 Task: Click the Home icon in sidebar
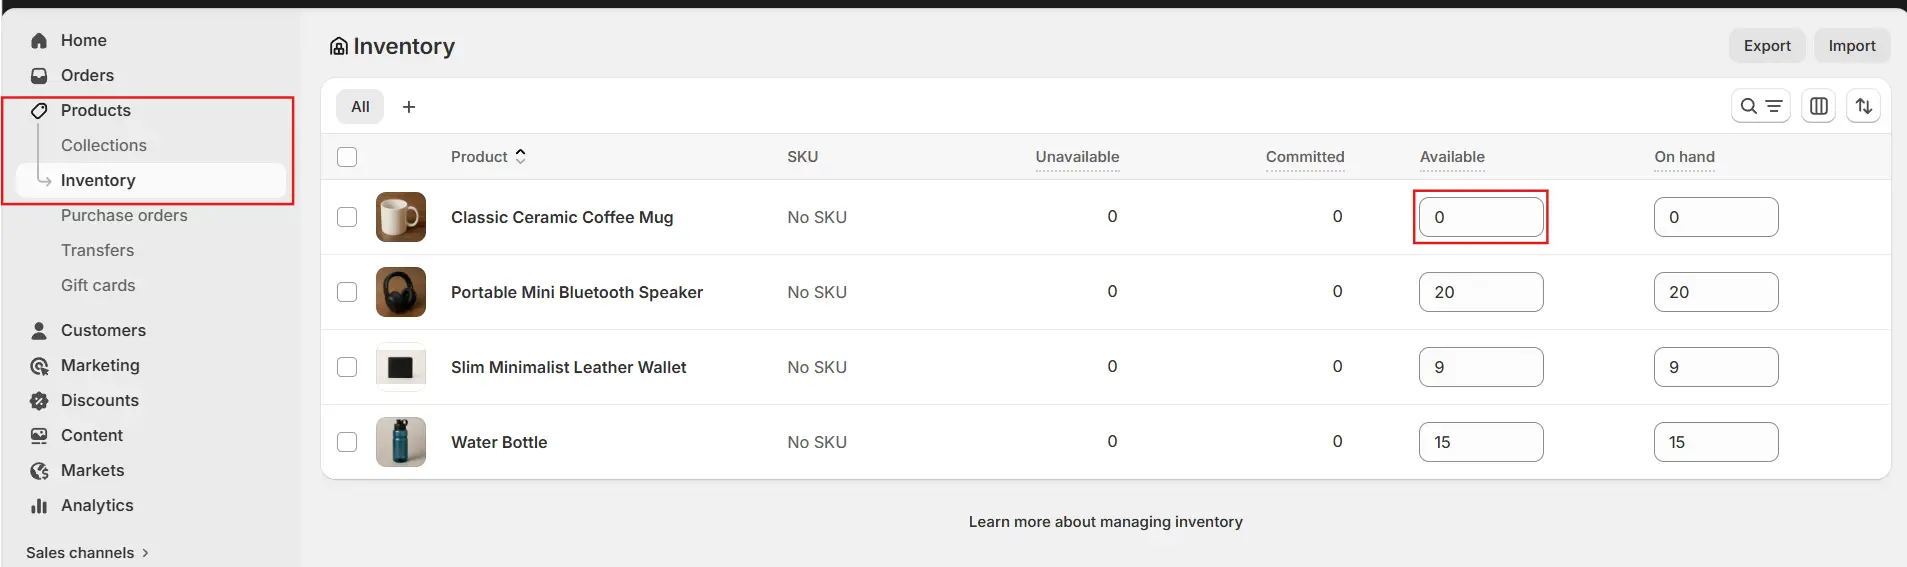(39, 41)
